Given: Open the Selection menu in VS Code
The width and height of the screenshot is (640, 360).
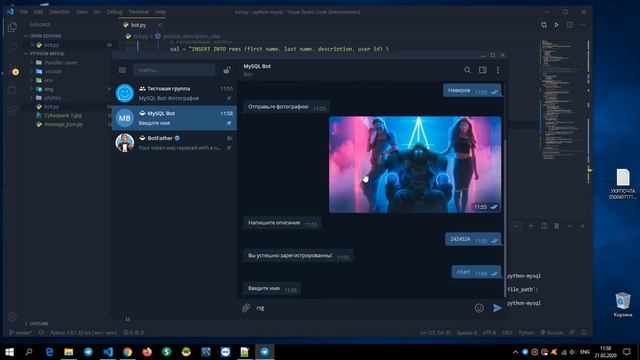Looking at the screenshot, I should (60, 12).
